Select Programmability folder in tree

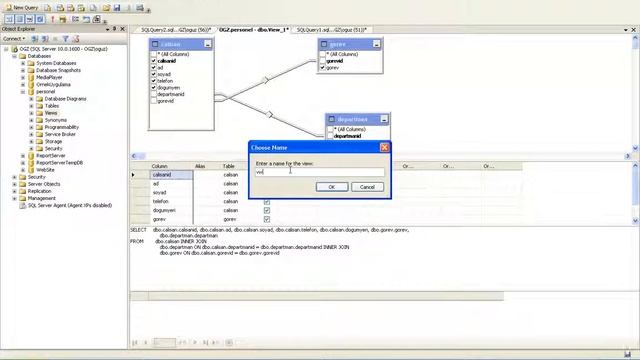62,127
